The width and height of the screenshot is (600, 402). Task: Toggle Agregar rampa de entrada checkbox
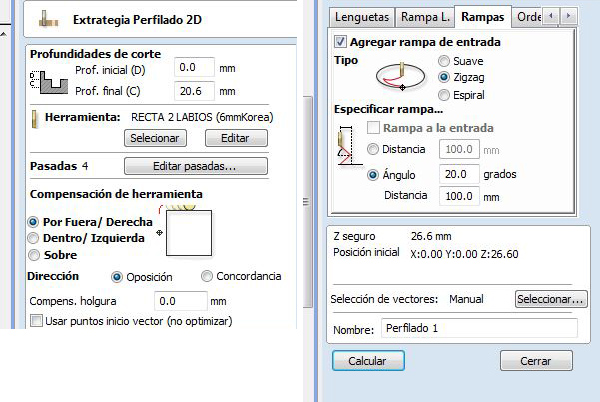[x=340, y=41]
